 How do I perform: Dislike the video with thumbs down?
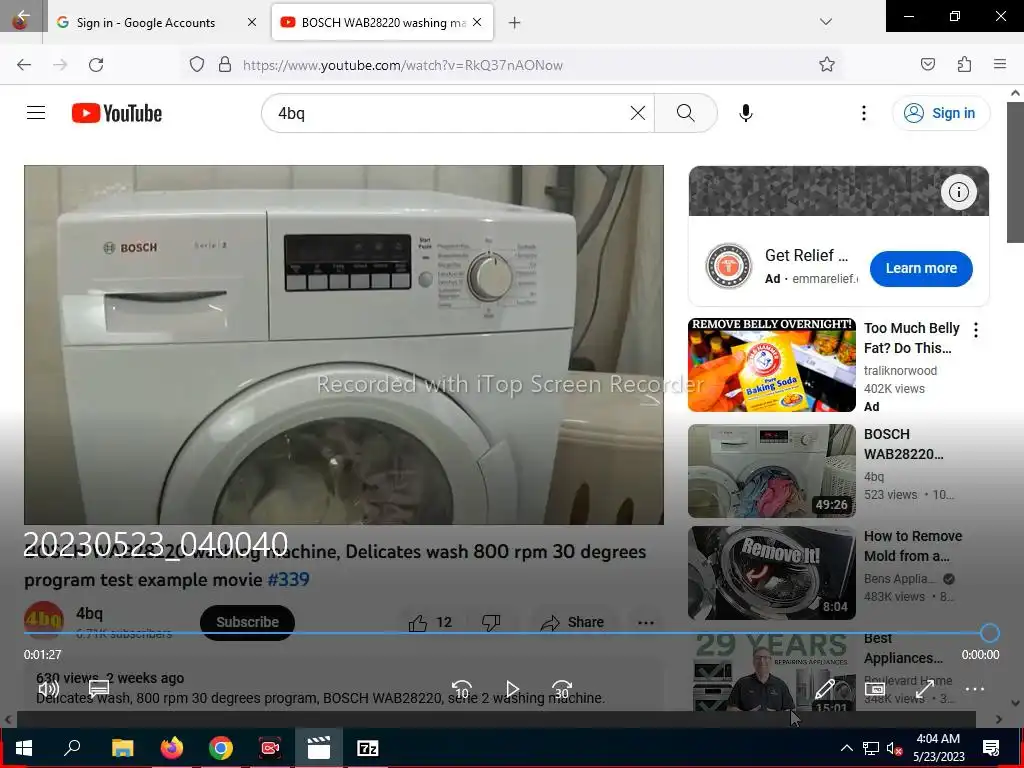(491, 622)
